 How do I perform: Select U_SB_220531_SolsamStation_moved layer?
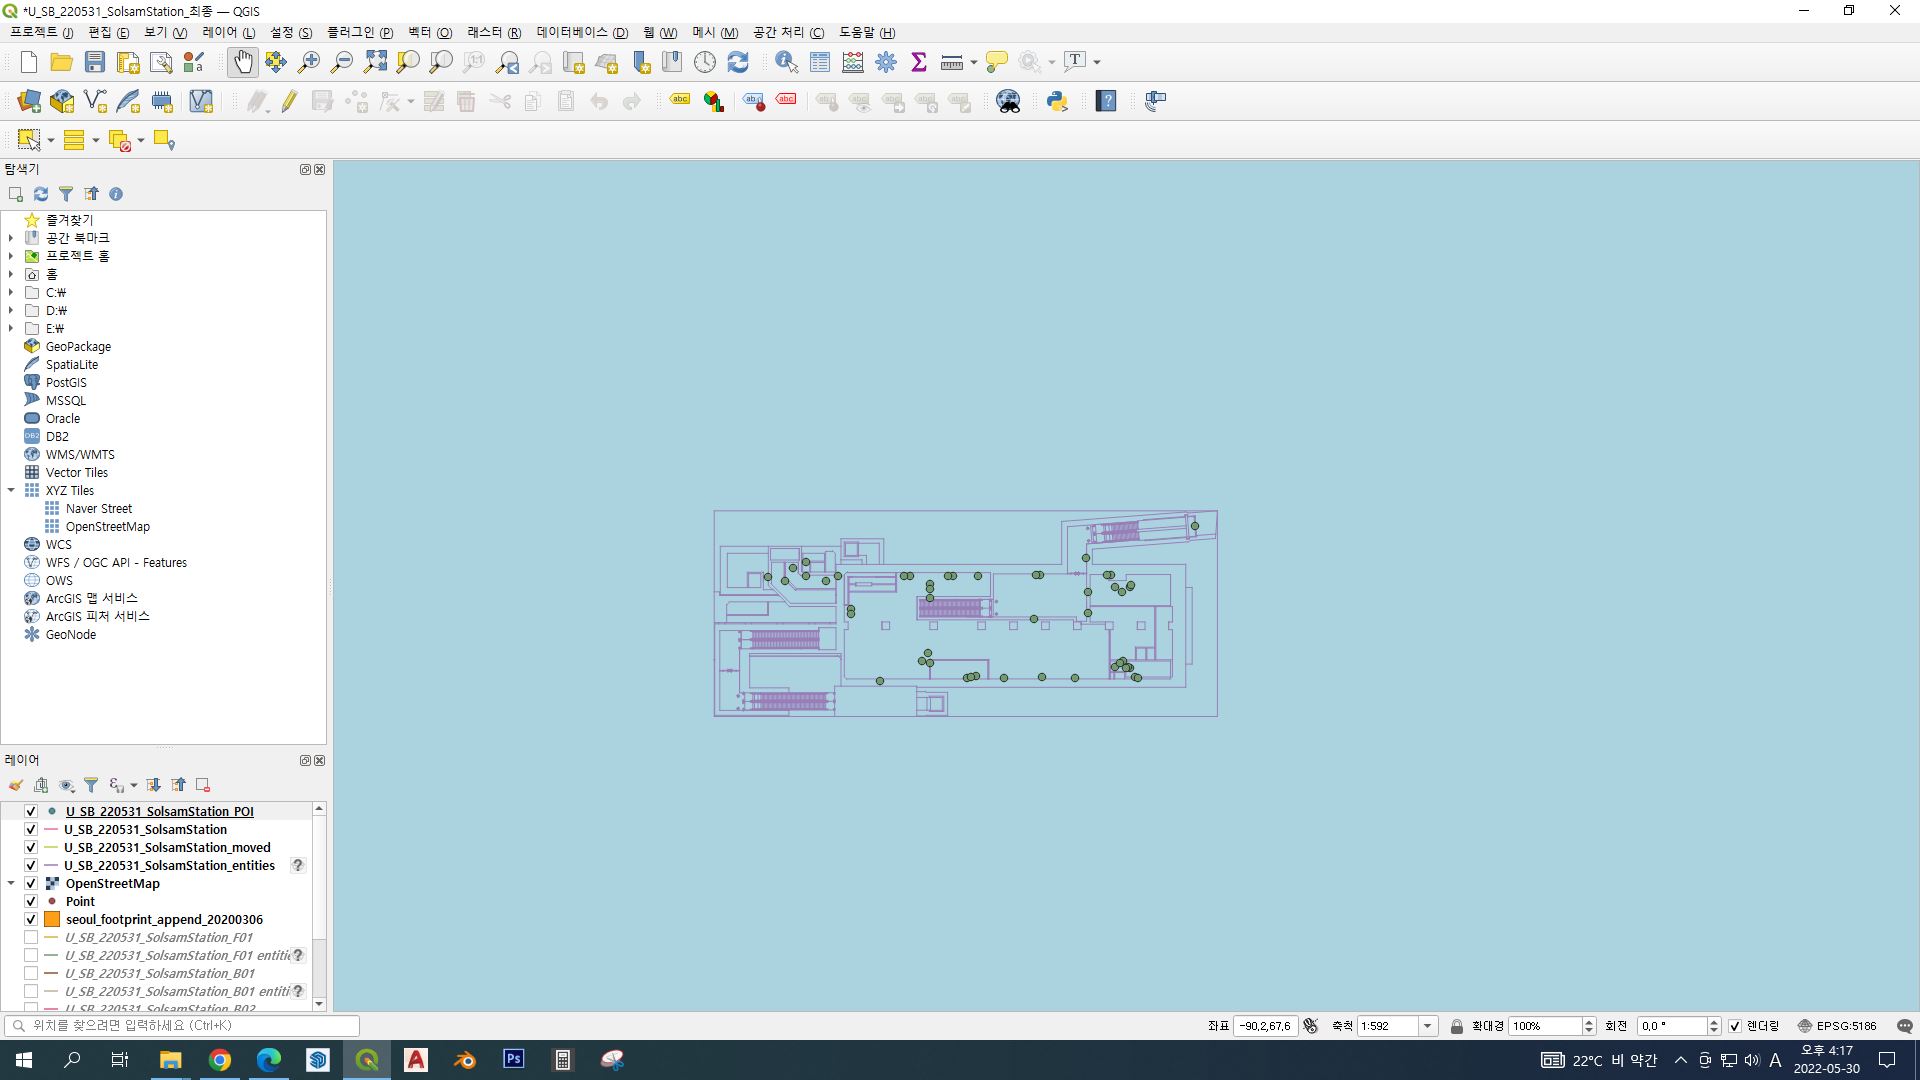(x=167, y=848)
